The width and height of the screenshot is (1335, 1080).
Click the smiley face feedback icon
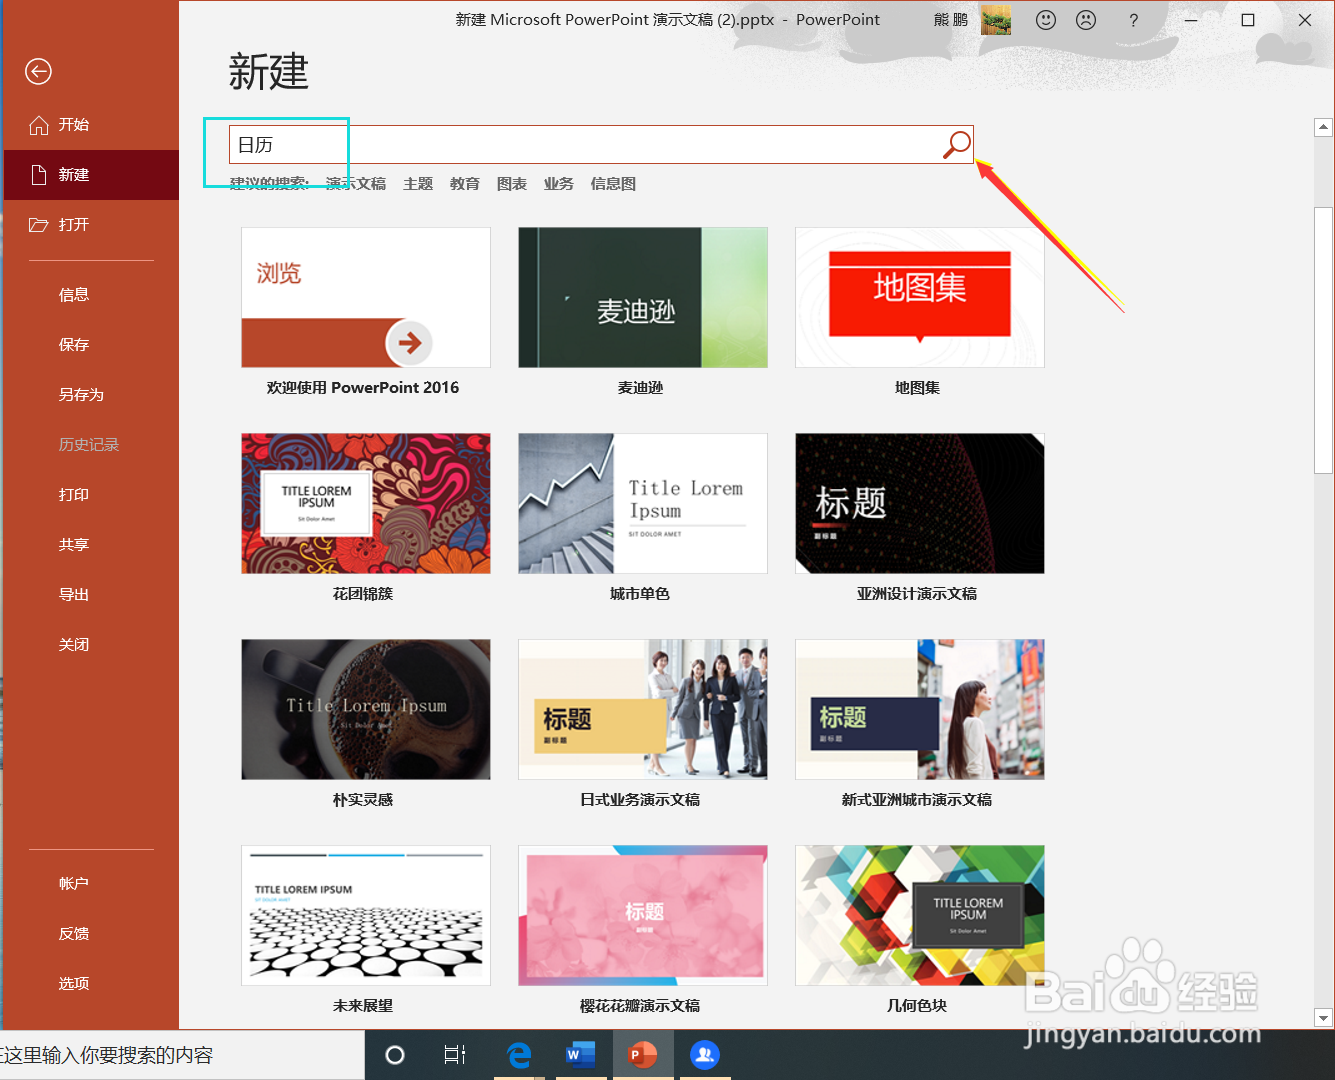[1046, 20]
